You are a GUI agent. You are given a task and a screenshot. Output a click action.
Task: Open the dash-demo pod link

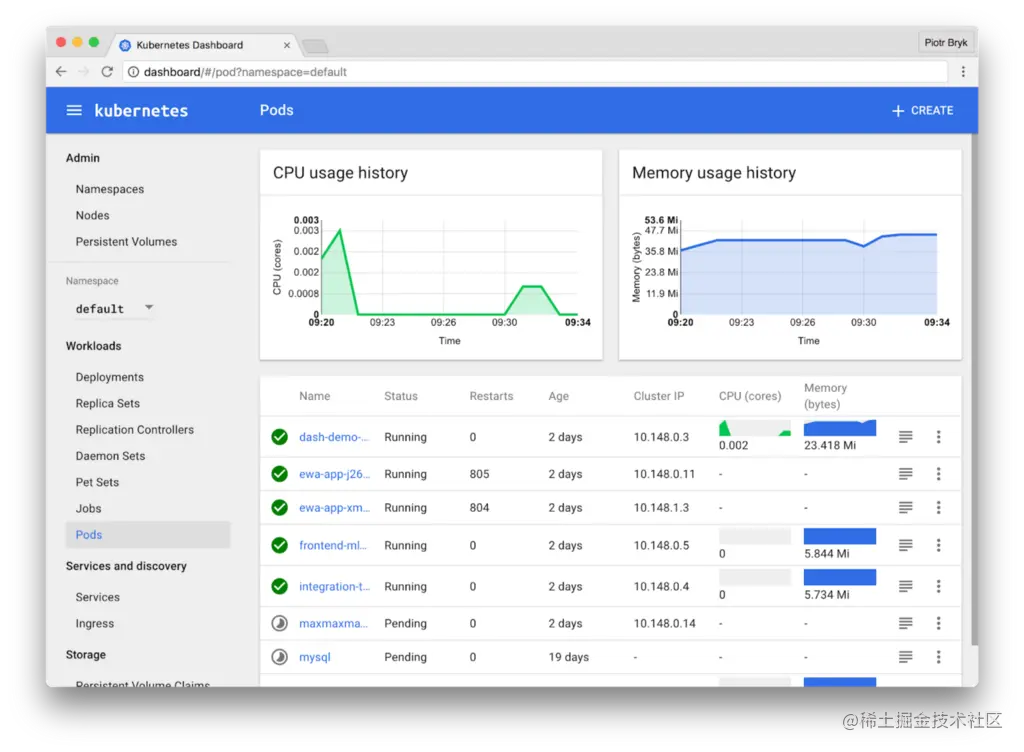click(x=334, y=437)
